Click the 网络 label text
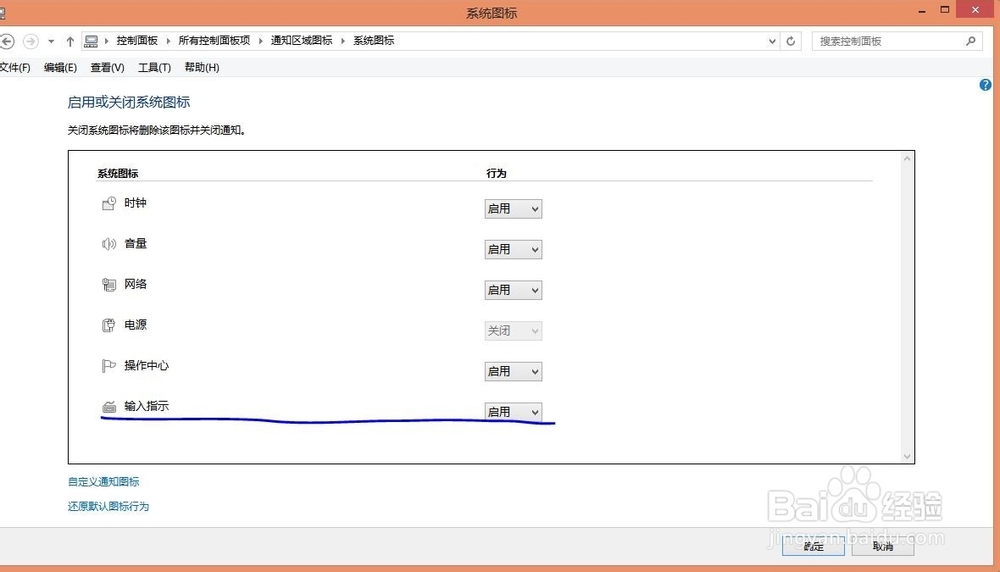Image resolution: width=1000 pixels, height=572 pixels. point(135,284)
